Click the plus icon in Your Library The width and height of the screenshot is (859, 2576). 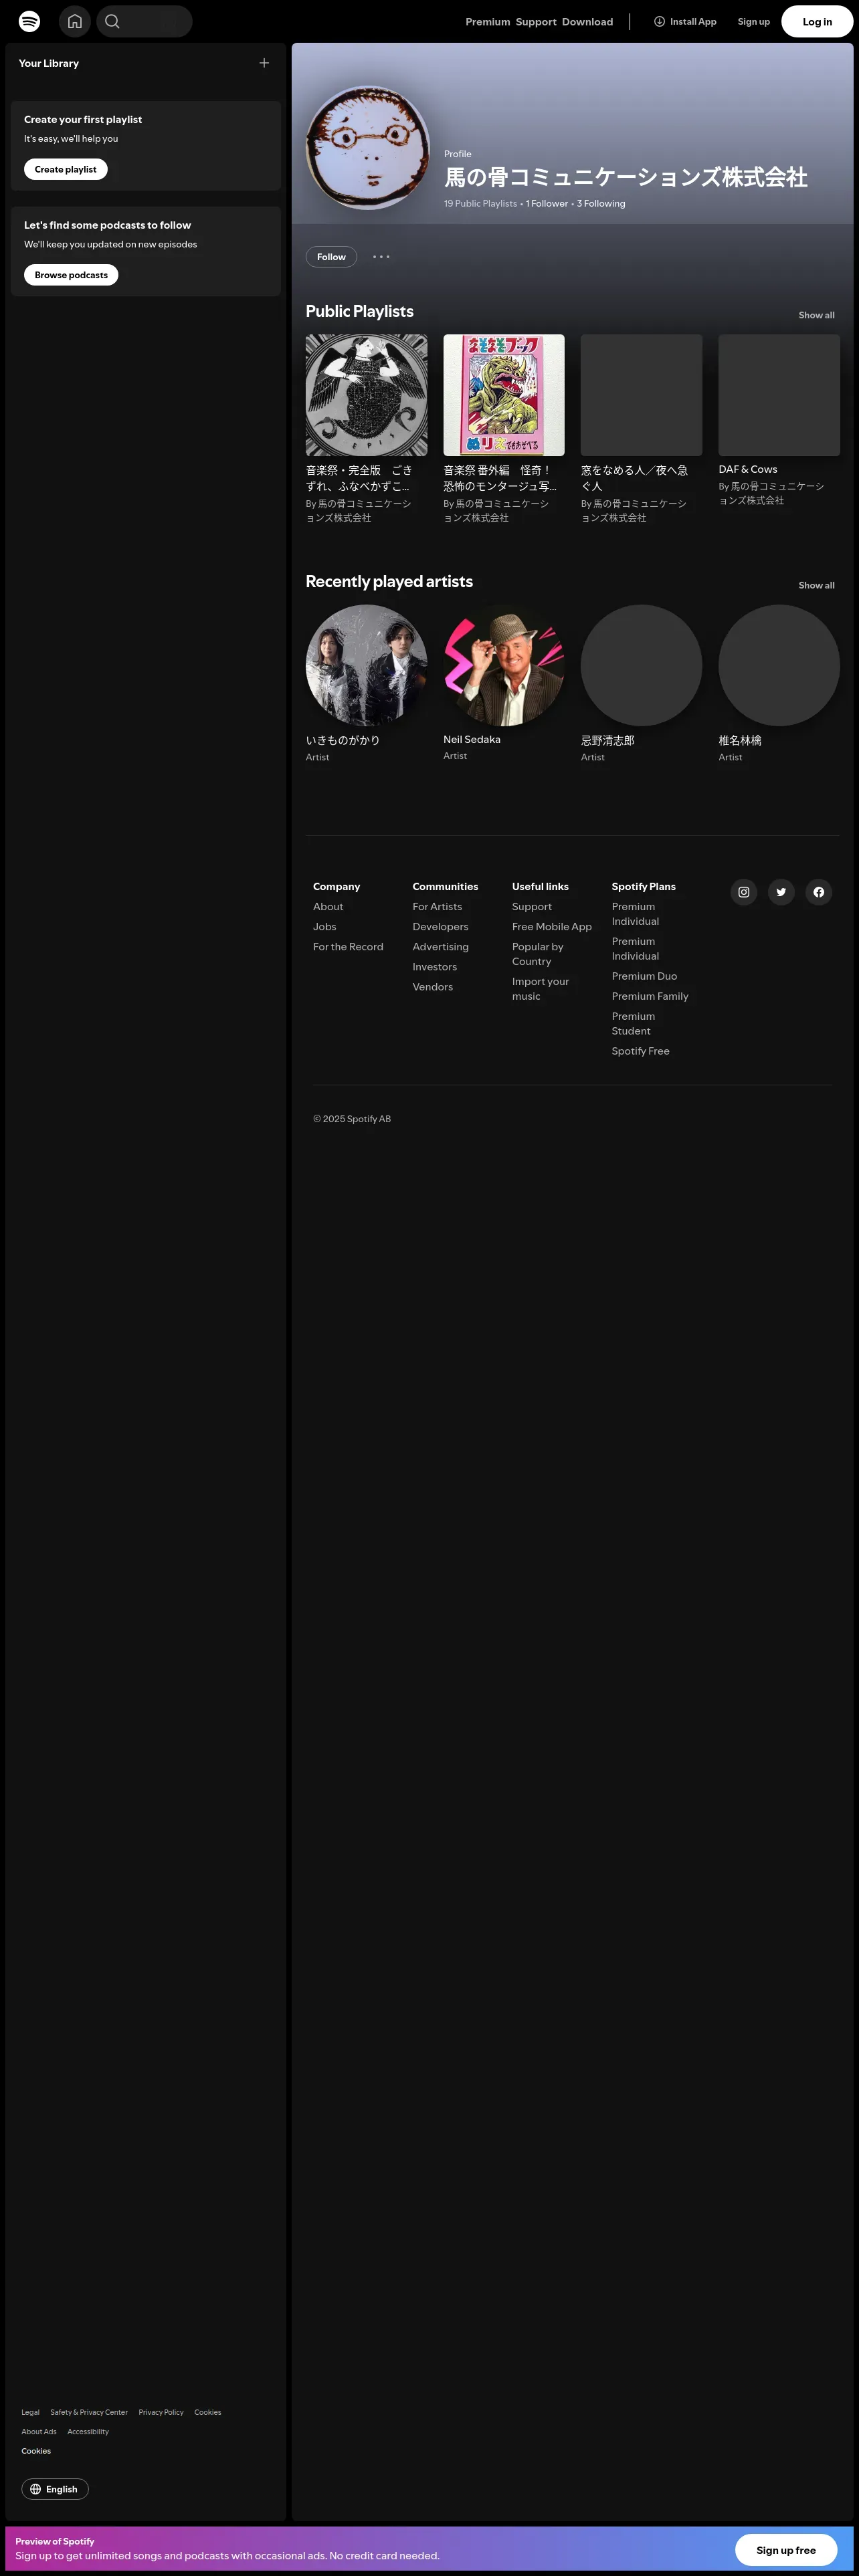(x=264, y=63)
